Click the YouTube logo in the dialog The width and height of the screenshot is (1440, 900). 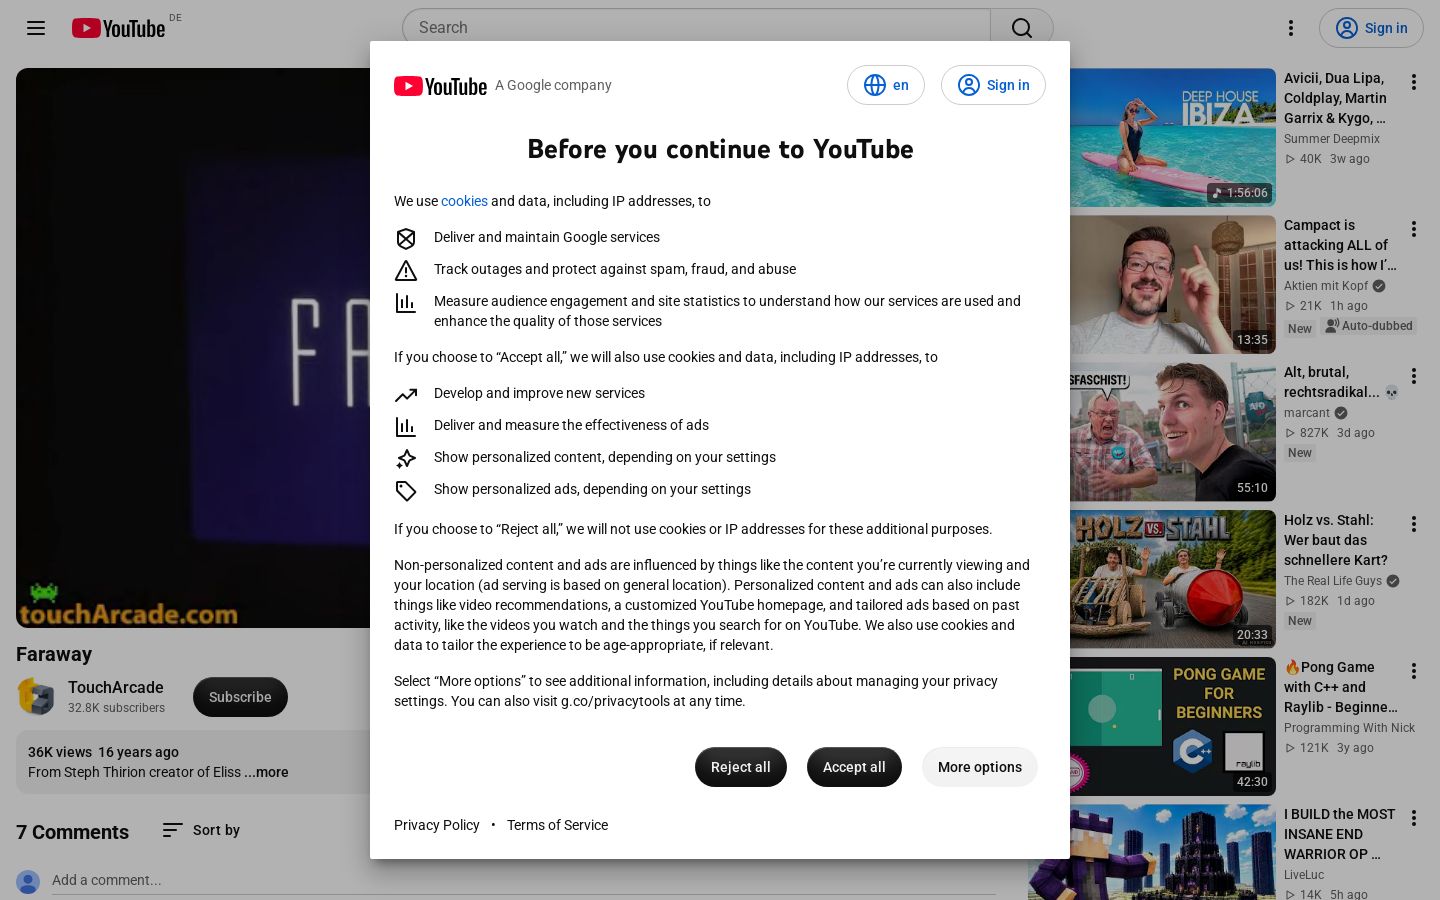(x=440, y=86)
